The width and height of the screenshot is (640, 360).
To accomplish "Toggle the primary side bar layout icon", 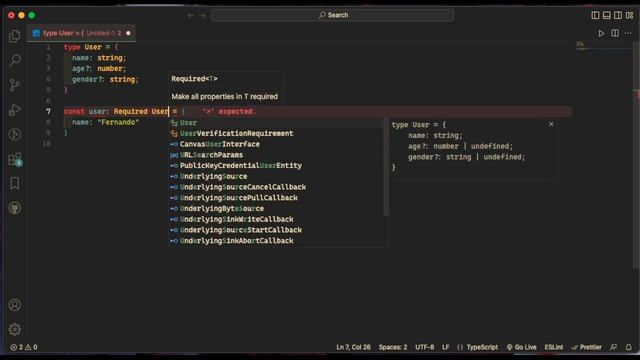I will [595, 15].
